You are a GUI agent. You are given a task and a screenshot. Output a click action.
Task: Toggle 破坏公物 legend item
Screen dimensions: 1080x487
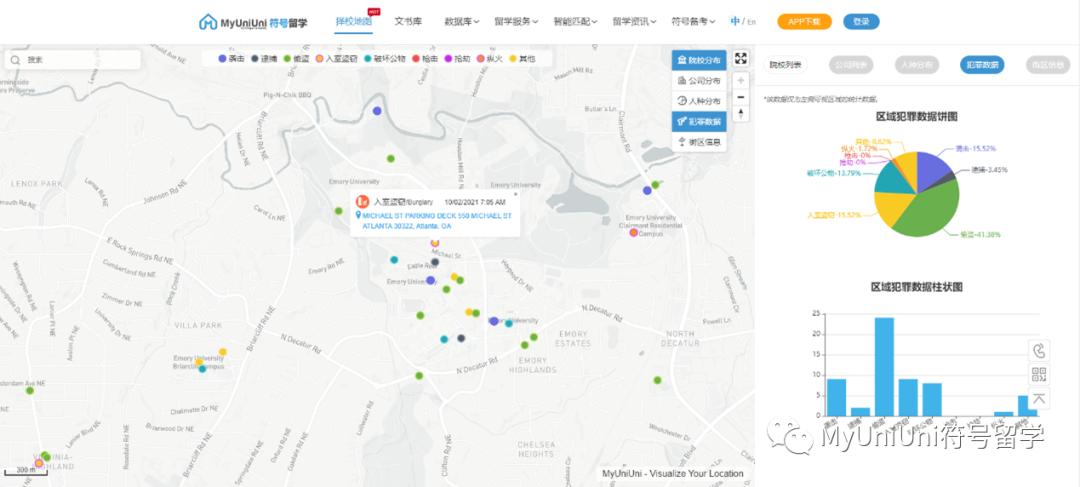pyautogui.click(x=384, y=59)
